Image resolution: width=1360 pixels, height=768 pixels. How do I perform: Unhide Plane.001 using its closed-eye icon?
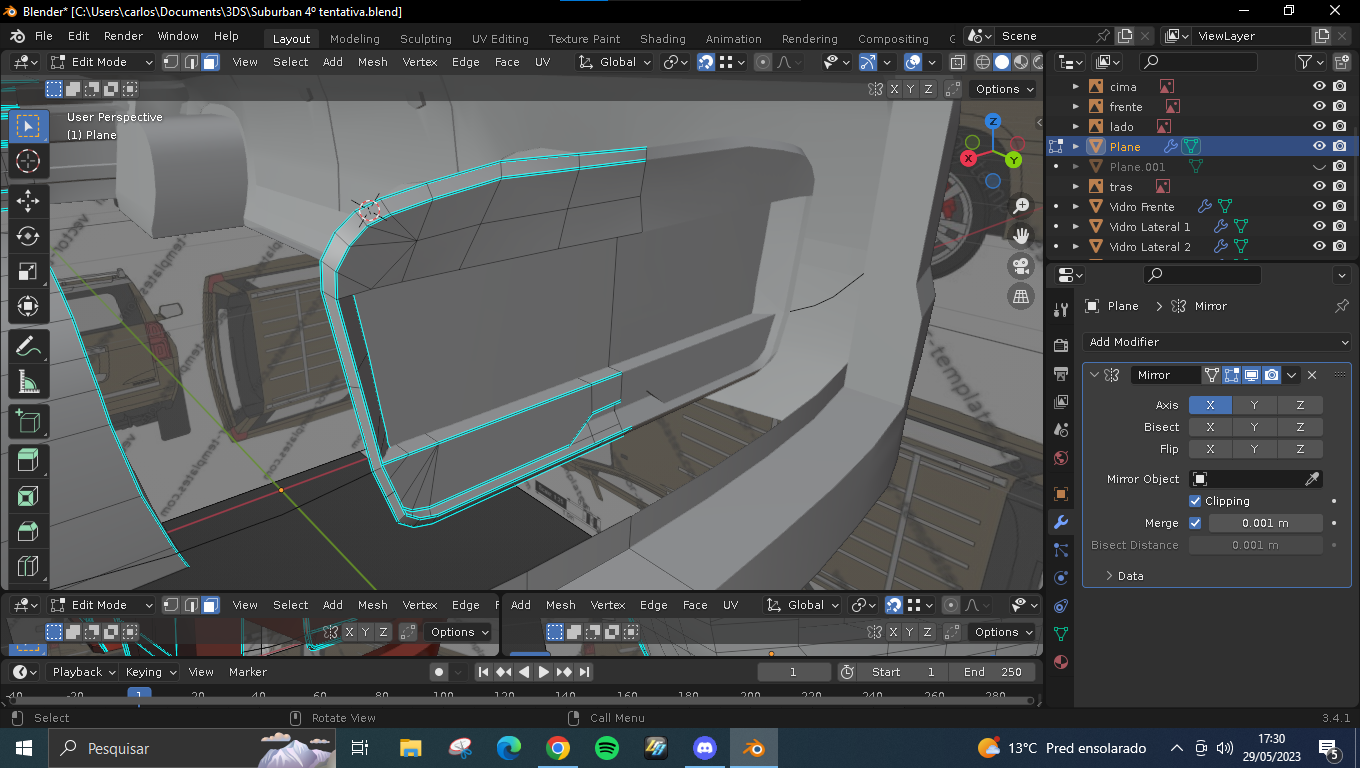(x=1319, y=167)
